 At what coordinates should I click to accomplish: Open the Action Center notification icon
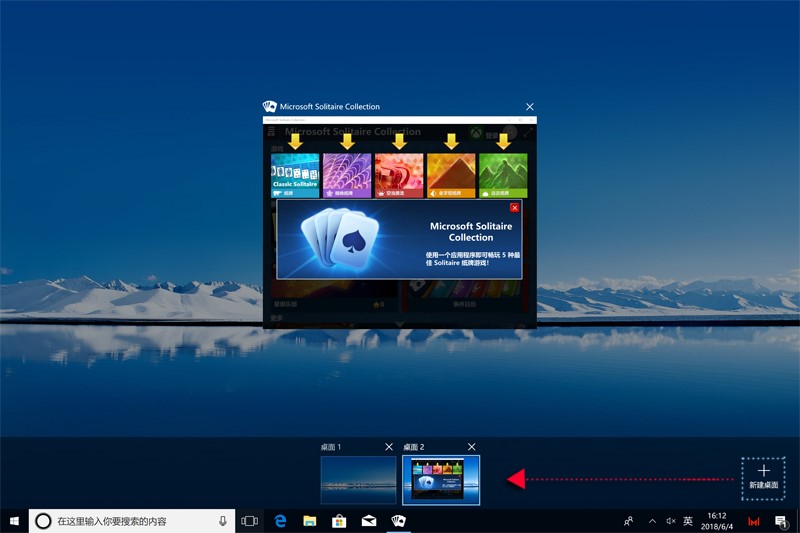point(781,521)
